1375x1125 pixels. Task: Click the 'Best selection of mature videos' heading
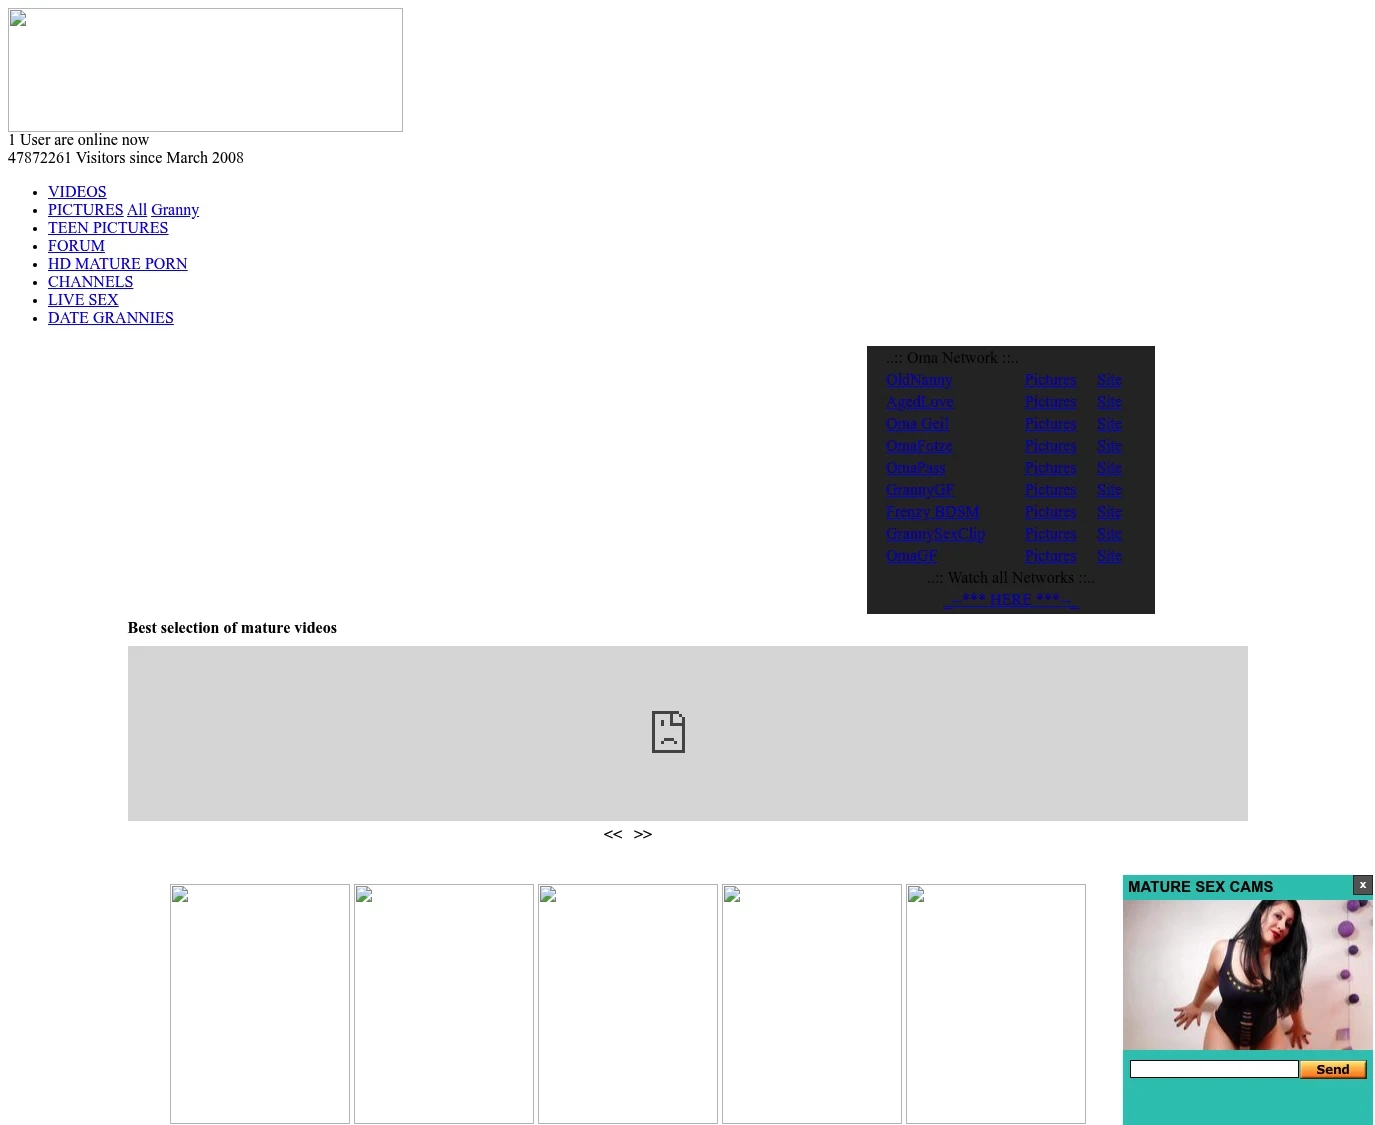coord(232,628)
